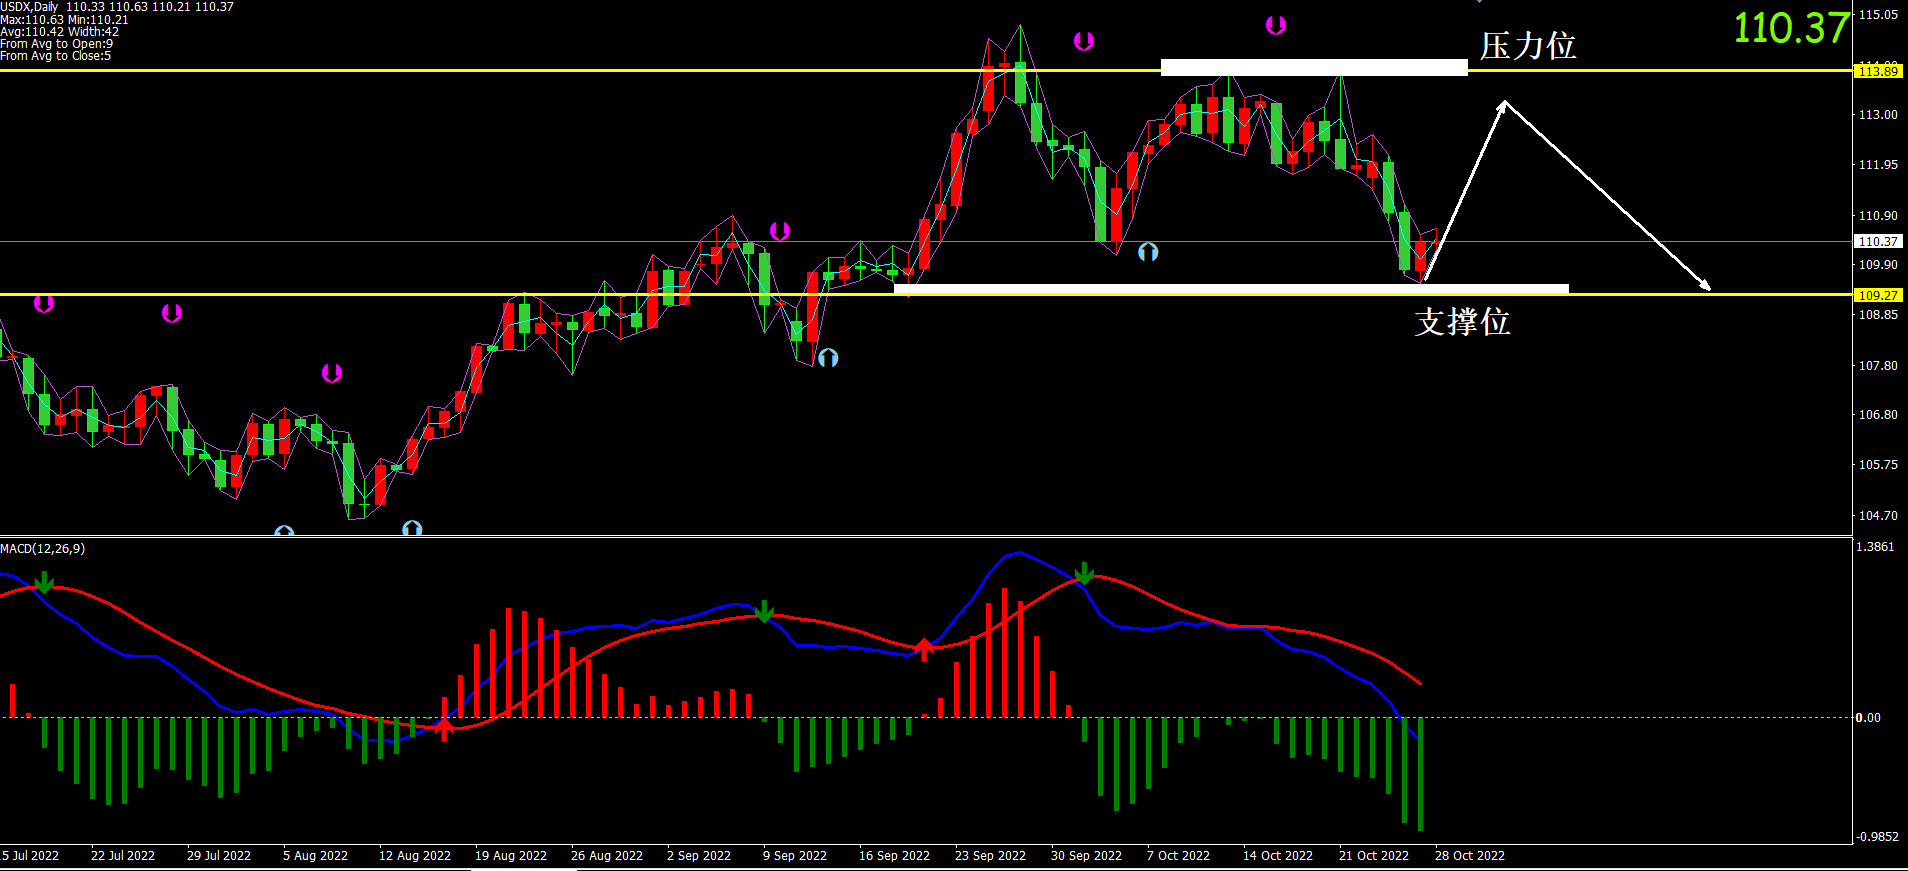Click the large green 110.37 price display

pos(1790,28)
